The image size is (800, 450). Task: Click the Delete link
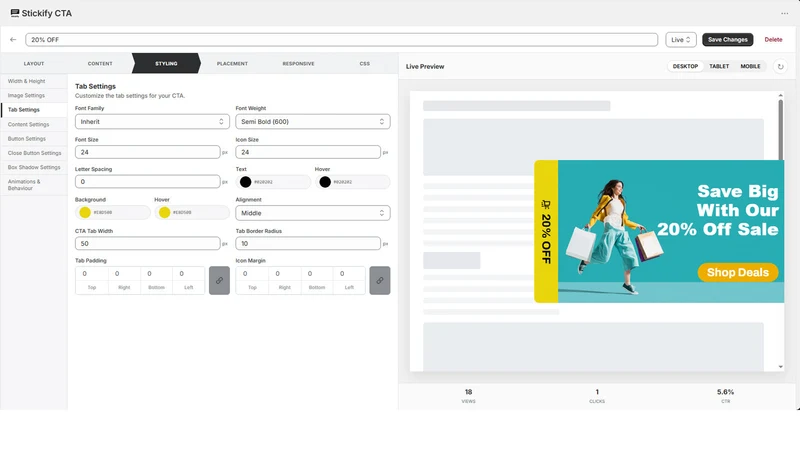773,39
